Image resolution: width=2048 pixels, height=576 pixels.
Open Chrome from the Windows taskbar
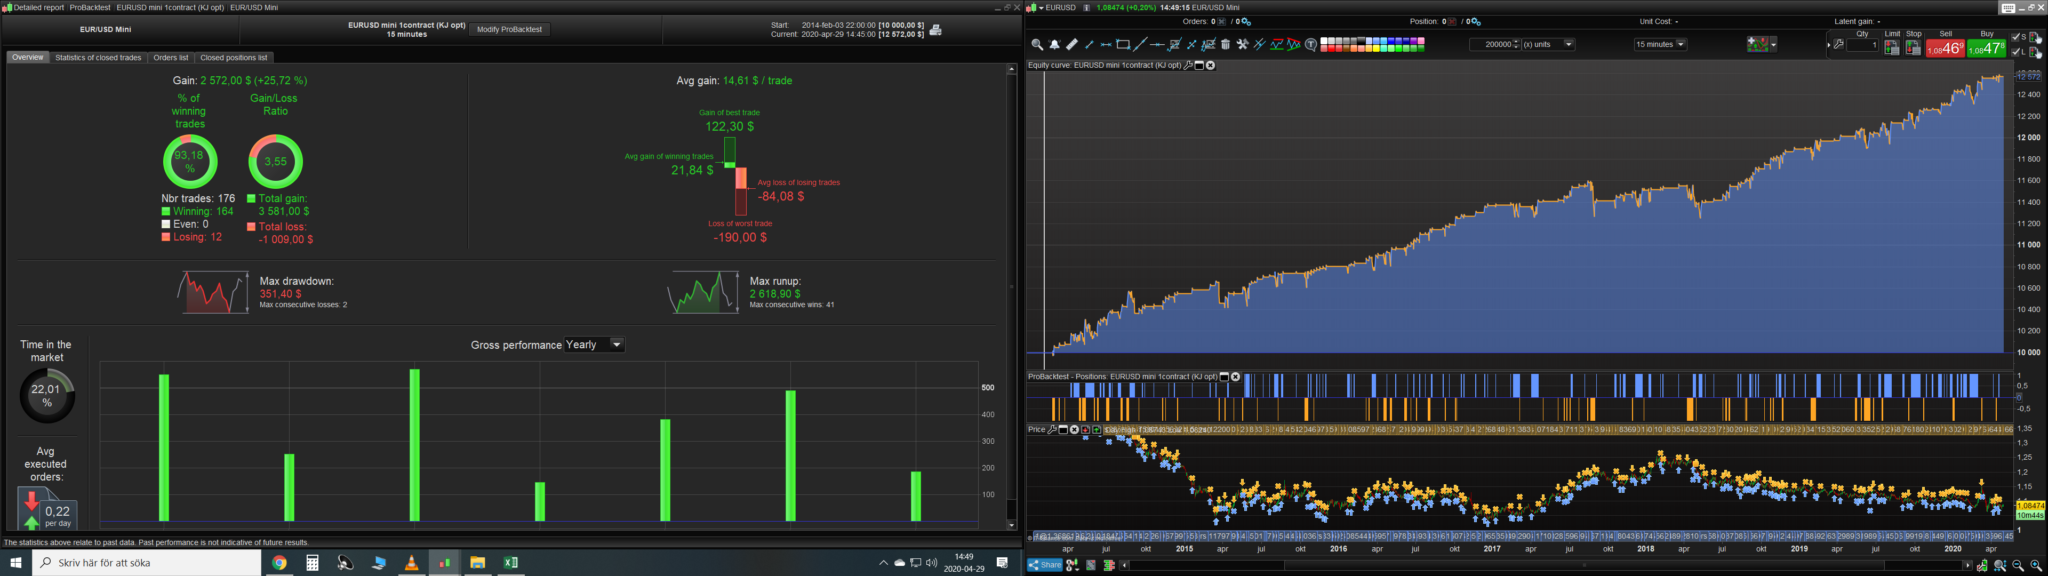pyautogui.click(x=279, y=563)
